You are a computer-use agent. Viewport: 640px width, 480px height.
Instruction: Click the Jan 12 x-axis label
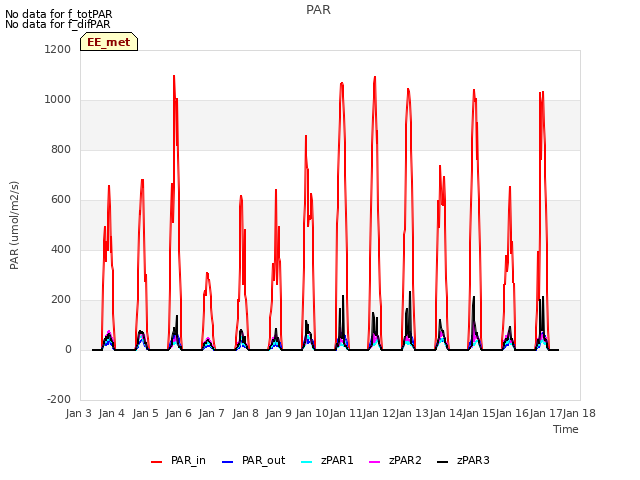click(379, 413)
